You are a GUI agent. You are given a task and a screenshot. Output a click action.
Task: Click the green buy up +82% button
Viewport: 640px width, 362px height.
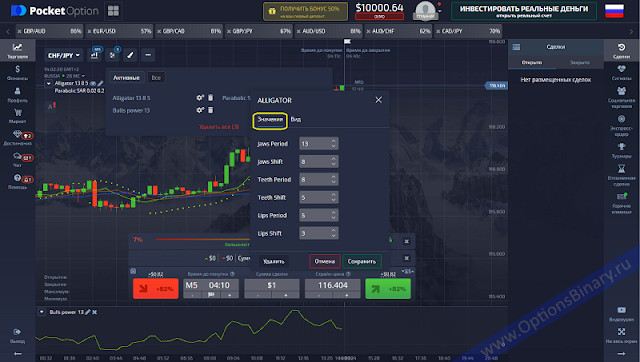pyautogui.click(x=388, y=289)
